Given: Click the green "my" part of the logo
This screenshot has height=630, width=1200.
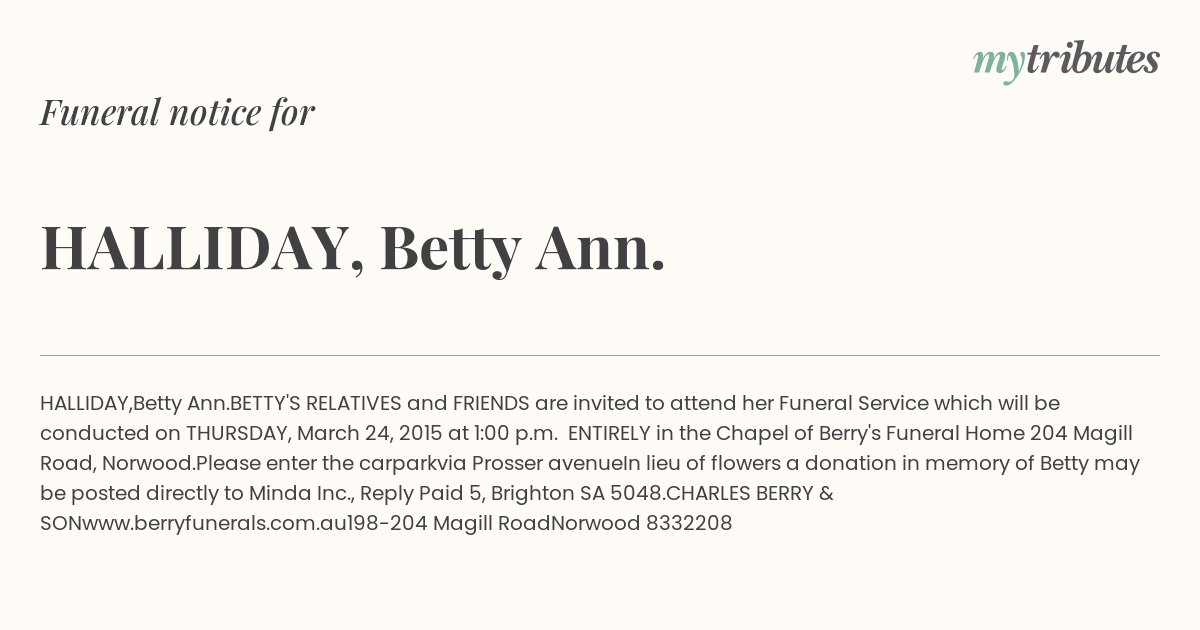Looking at the screenshot, I should coord(999,65).
